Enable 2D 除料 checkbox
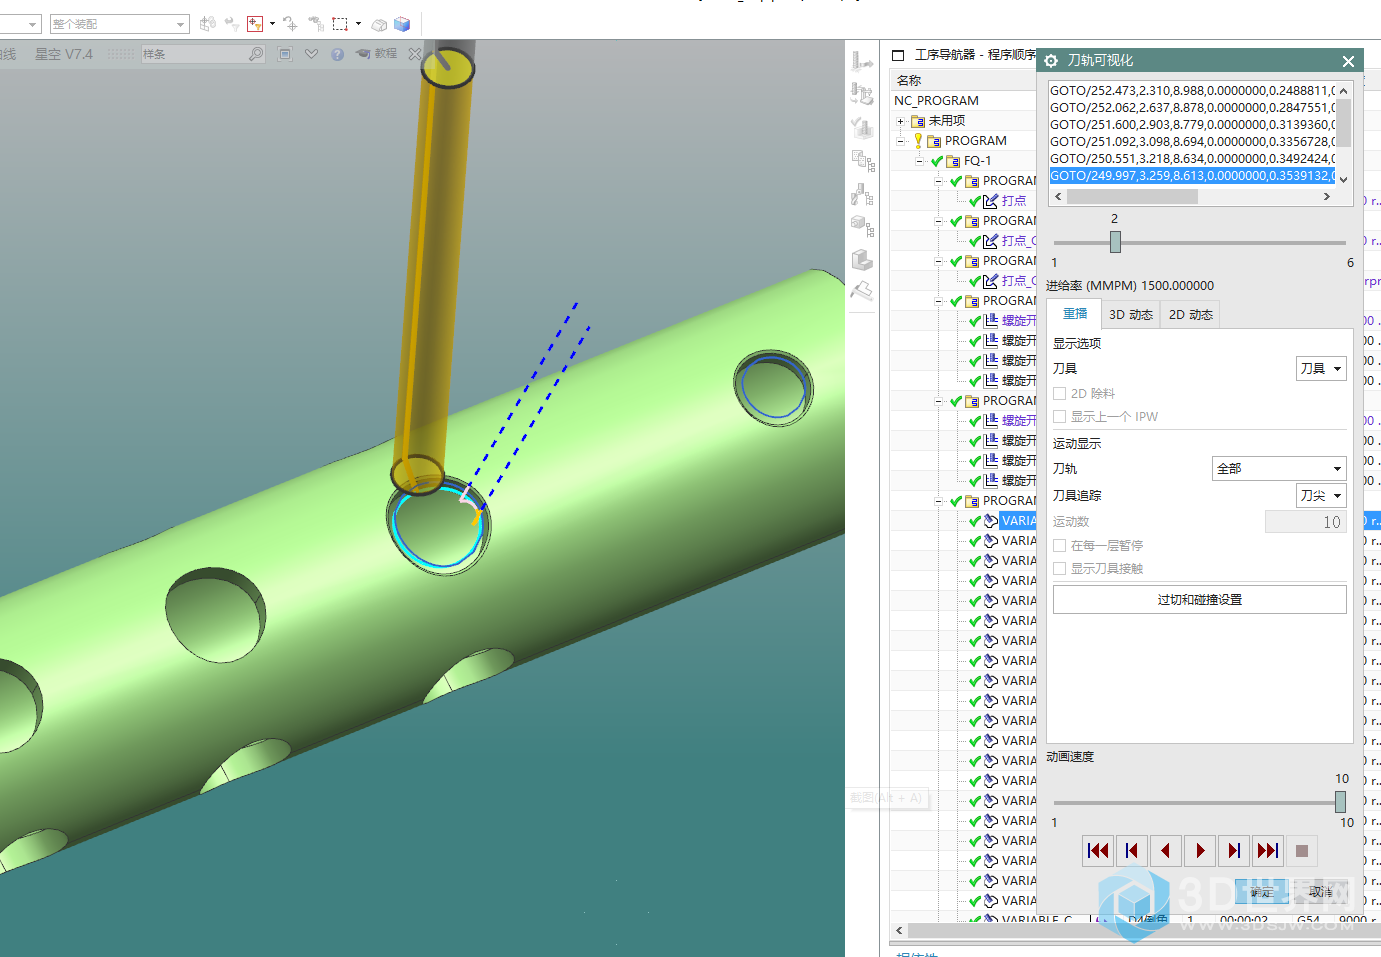 [1060, 394]
